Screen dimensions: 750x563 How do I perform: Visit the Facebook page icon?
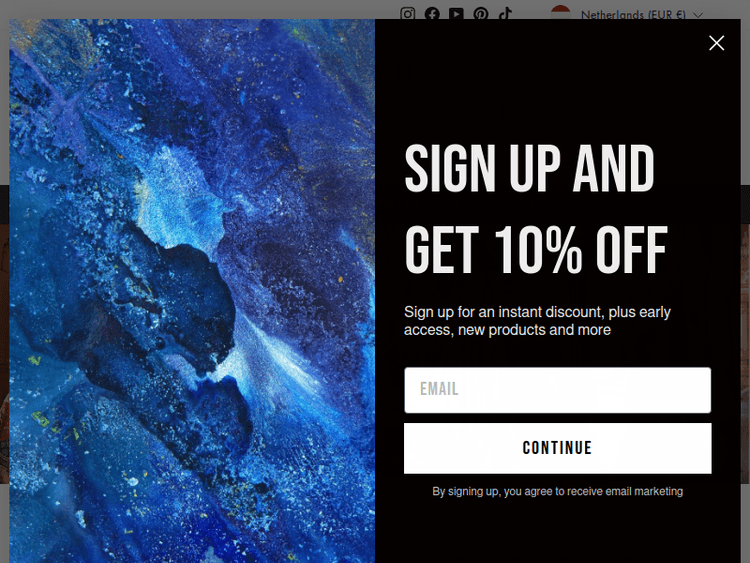pos(432,13)
